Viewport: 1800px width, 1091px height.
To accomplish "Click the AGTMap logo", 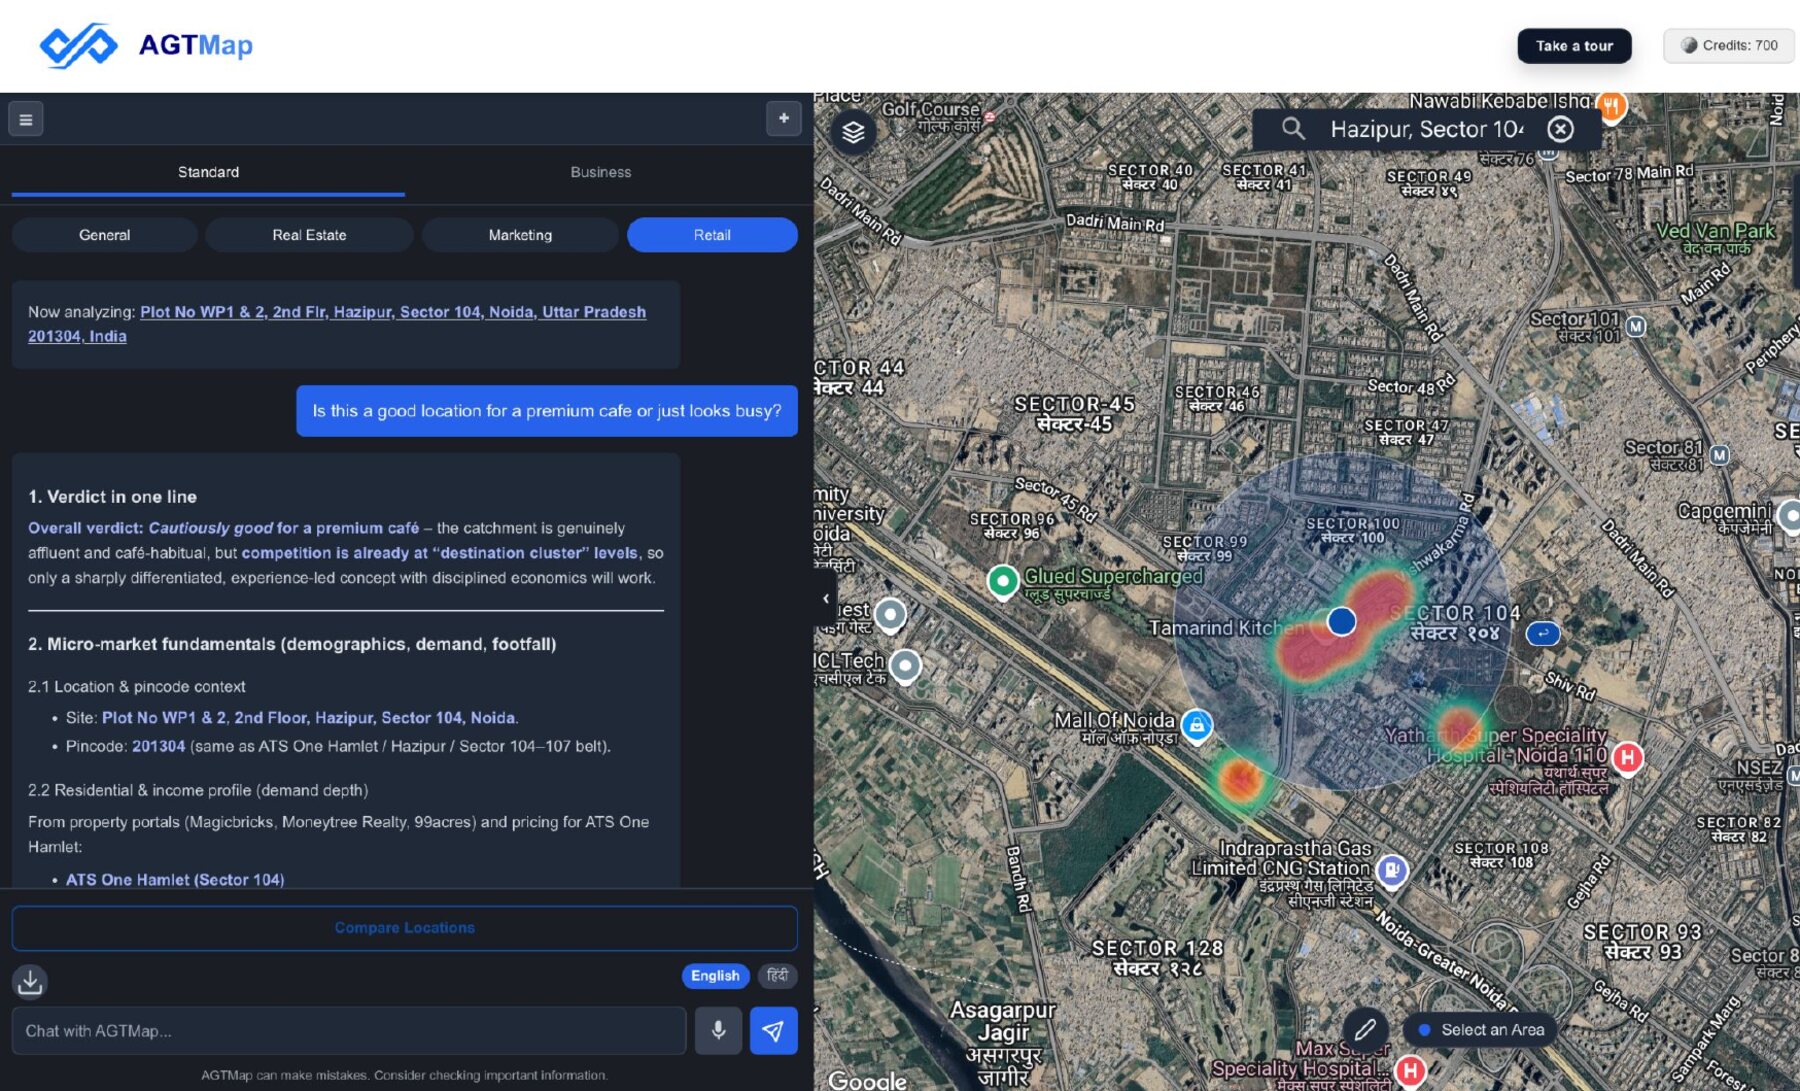I will [x=146, y=45].
